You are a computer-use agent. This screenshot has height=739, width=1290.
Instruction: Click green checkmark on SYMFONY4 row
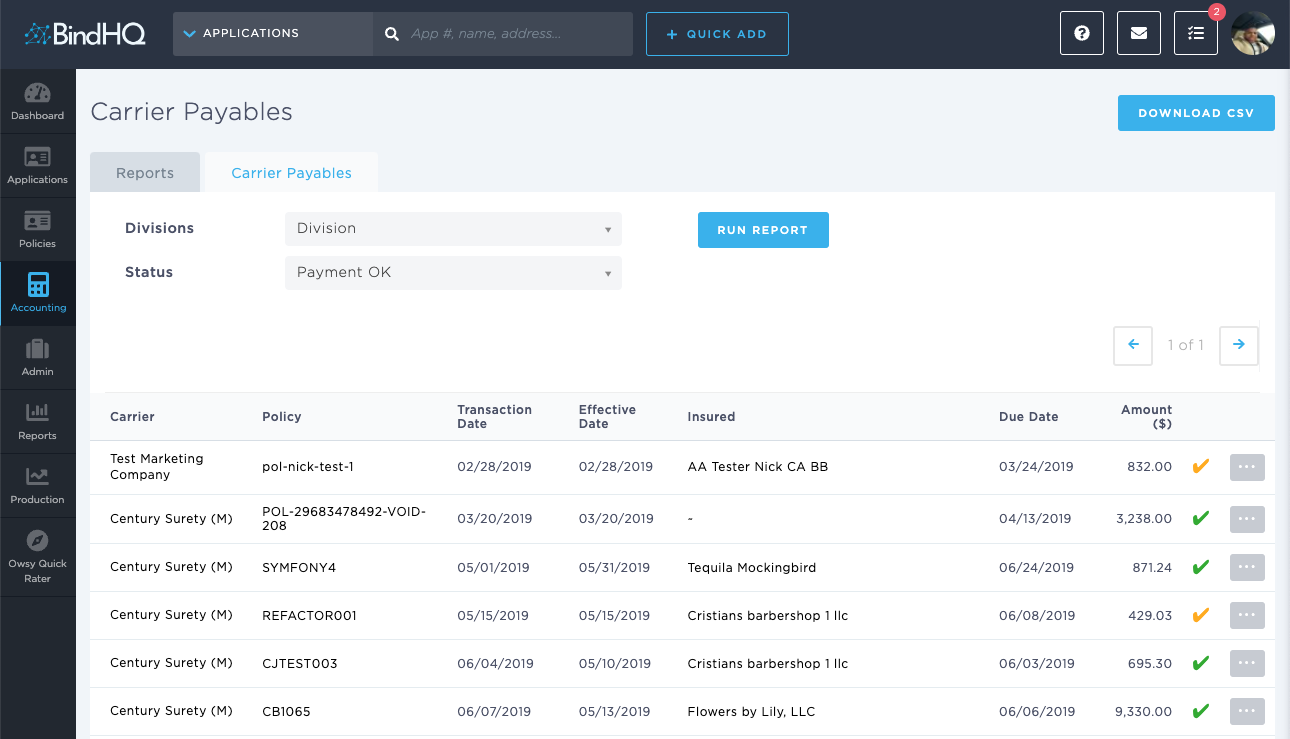click(1201, 567)
